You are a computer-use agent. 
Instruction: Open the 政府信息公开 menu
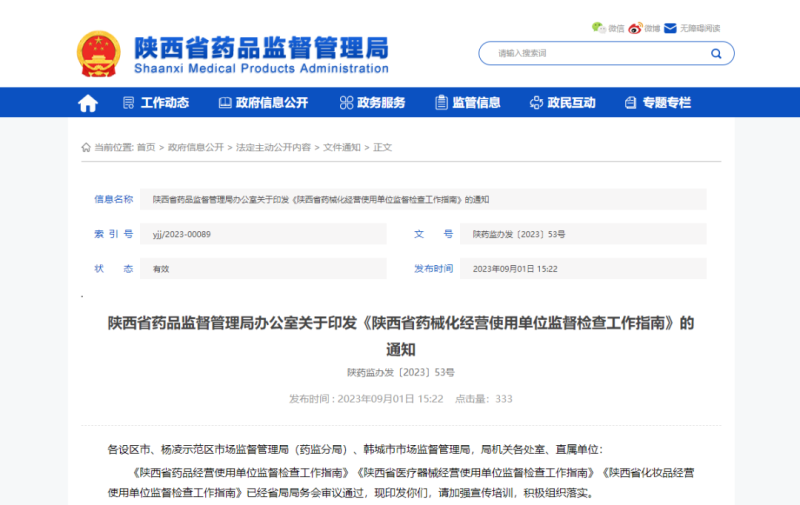click(x=262, y=103)
